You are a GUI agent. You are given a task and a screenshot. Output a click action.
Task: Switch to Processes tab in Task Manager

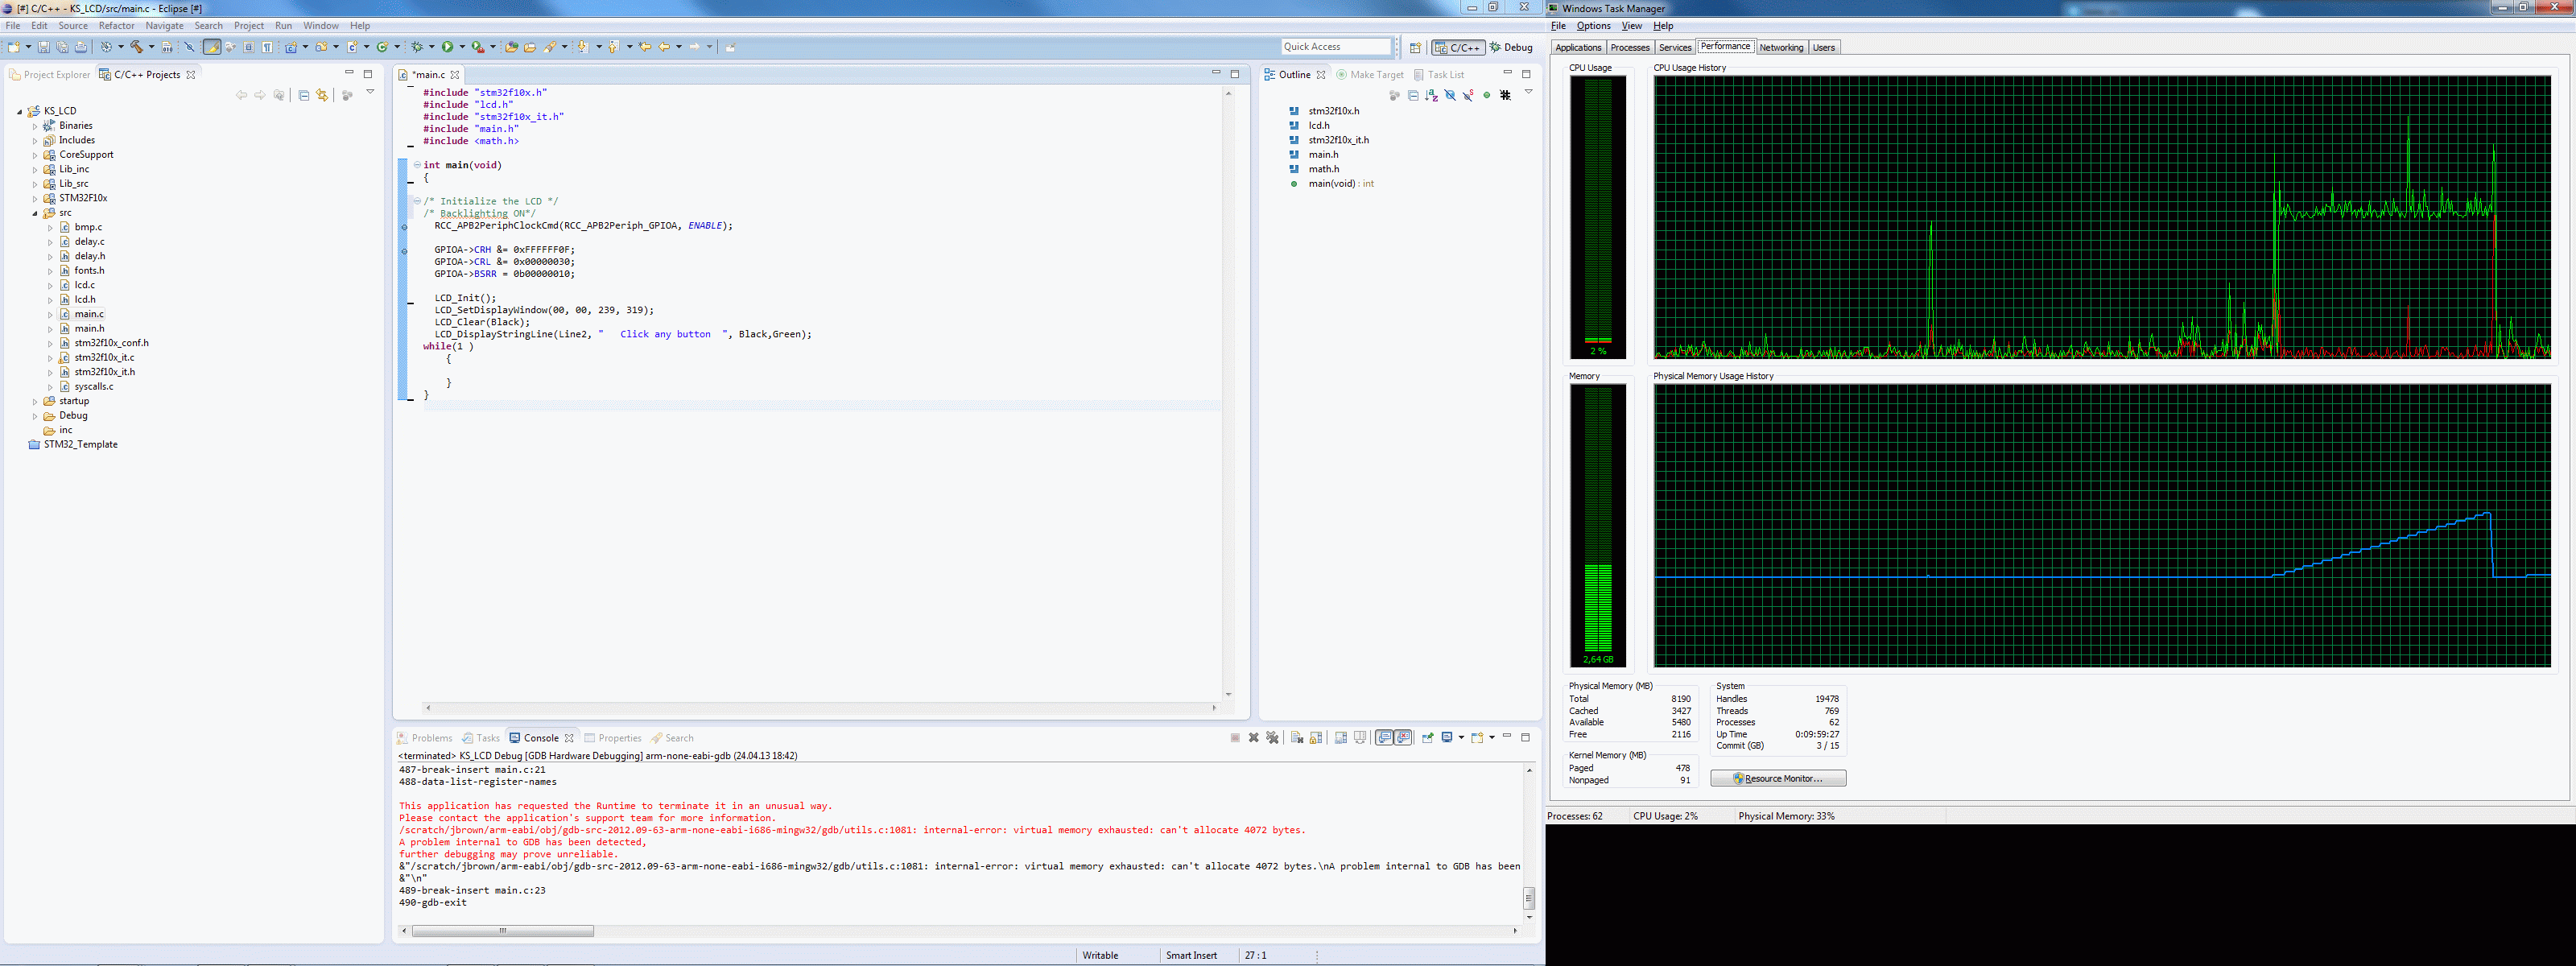(x=1630, y=48)
